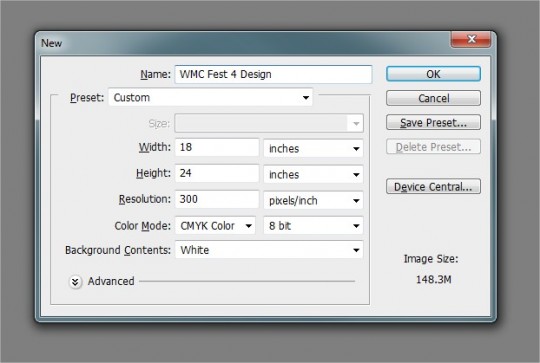The height and width of the screenshot is (363, 540).
Task: Click the New dialog title
Action: 52,43
